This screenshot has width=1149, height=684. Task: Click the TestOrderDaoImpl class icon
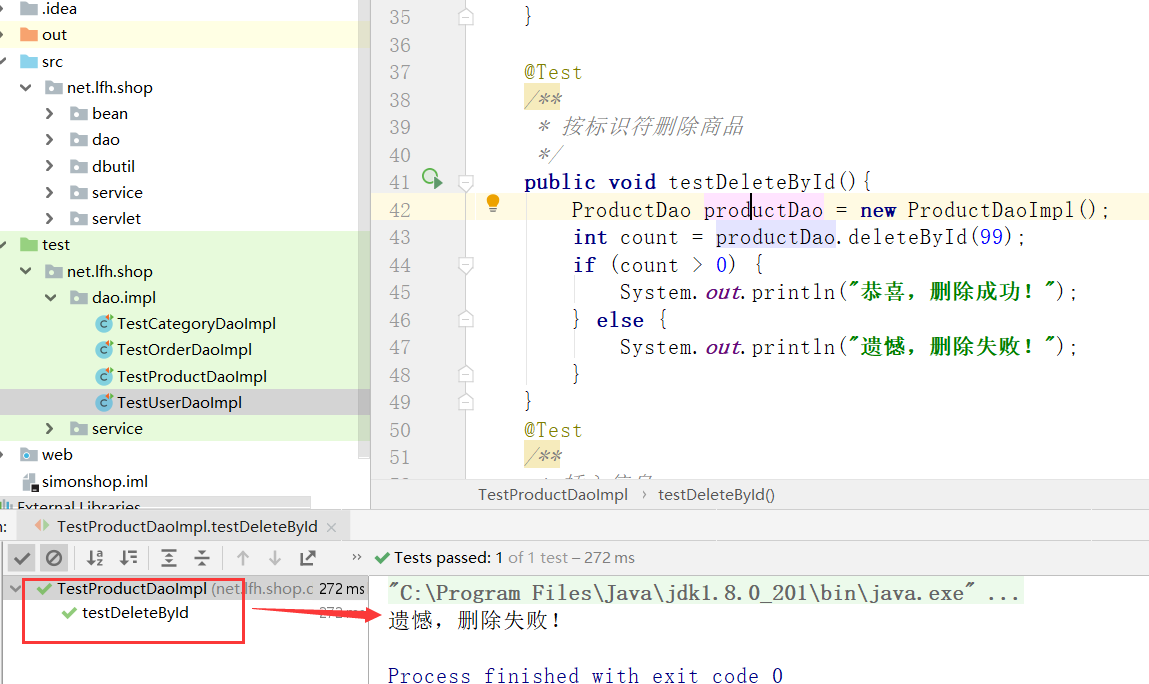pyautogui.click(x=105, y=350)
